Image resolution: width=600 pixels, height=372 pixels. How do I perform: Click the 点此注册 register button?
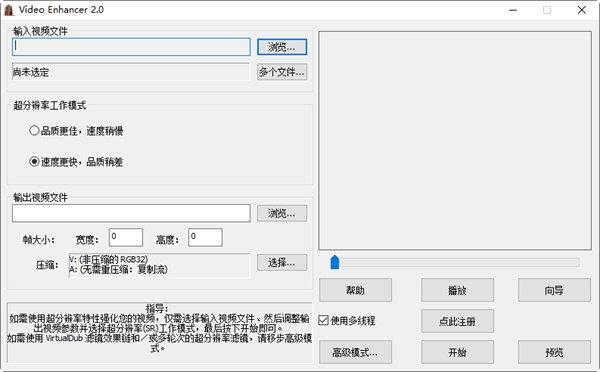pyautogui.click(x=457, y=321)
